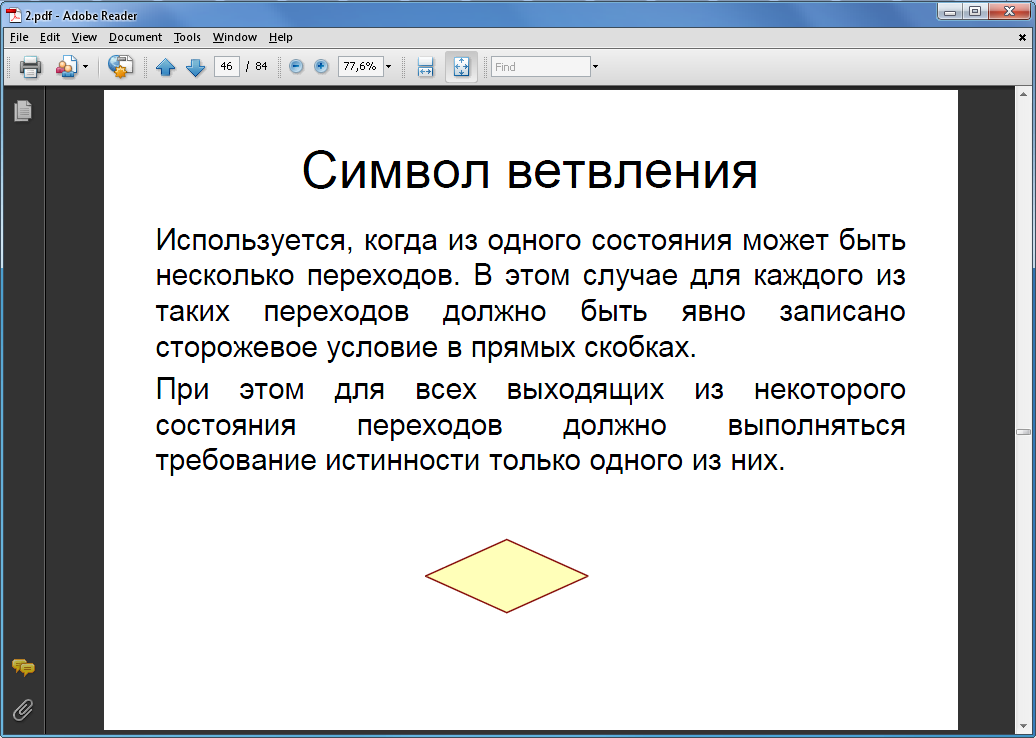Click the scrollbar up arrow
Image resolution: width=1036 pixels, height=738 pixels.
1023,94
